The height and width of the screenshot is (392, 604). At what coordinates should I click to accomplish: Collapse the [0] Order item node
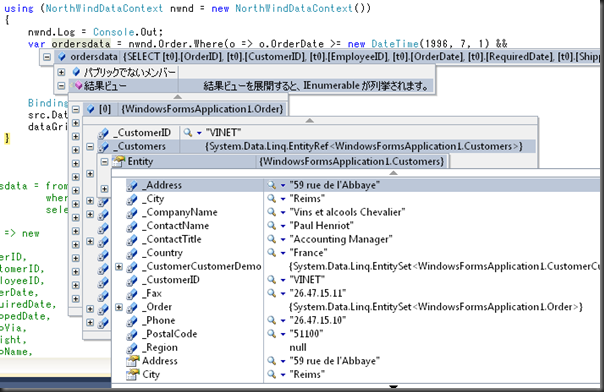coord(76,109)
